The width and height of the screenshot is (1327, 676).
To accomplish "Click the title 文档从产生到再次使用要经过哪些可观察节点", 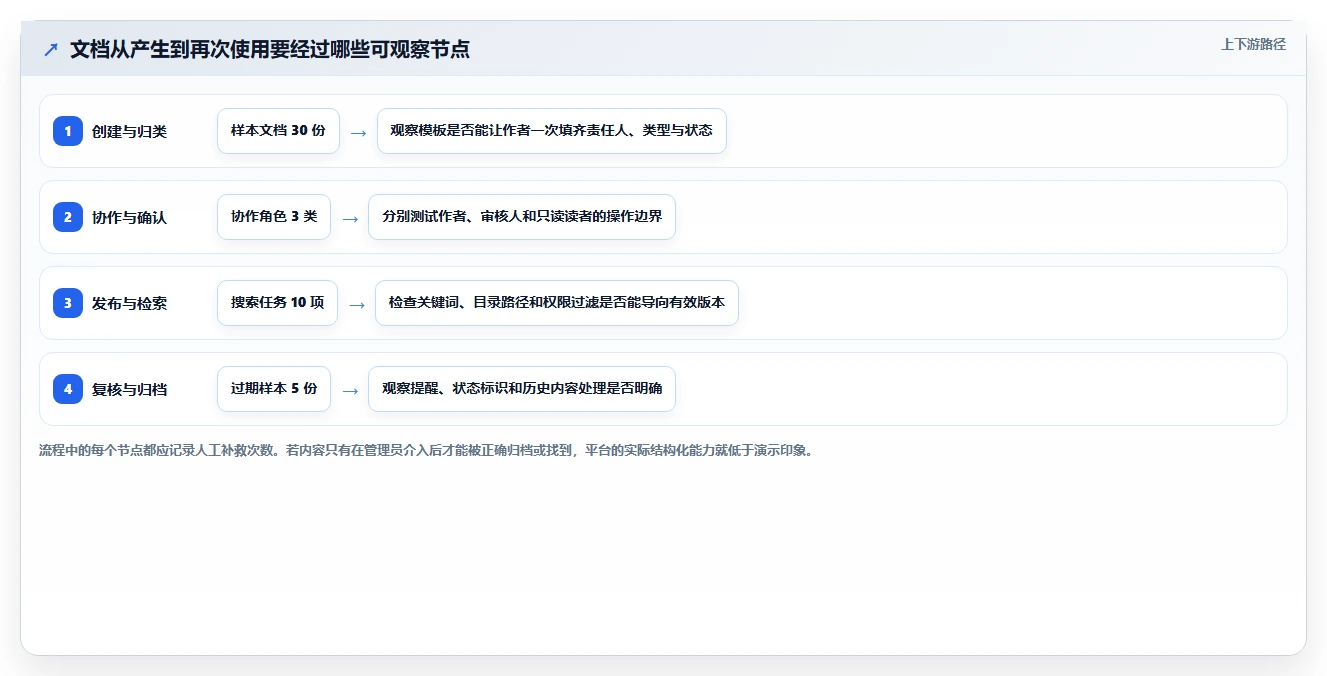I will click(270, 49).
